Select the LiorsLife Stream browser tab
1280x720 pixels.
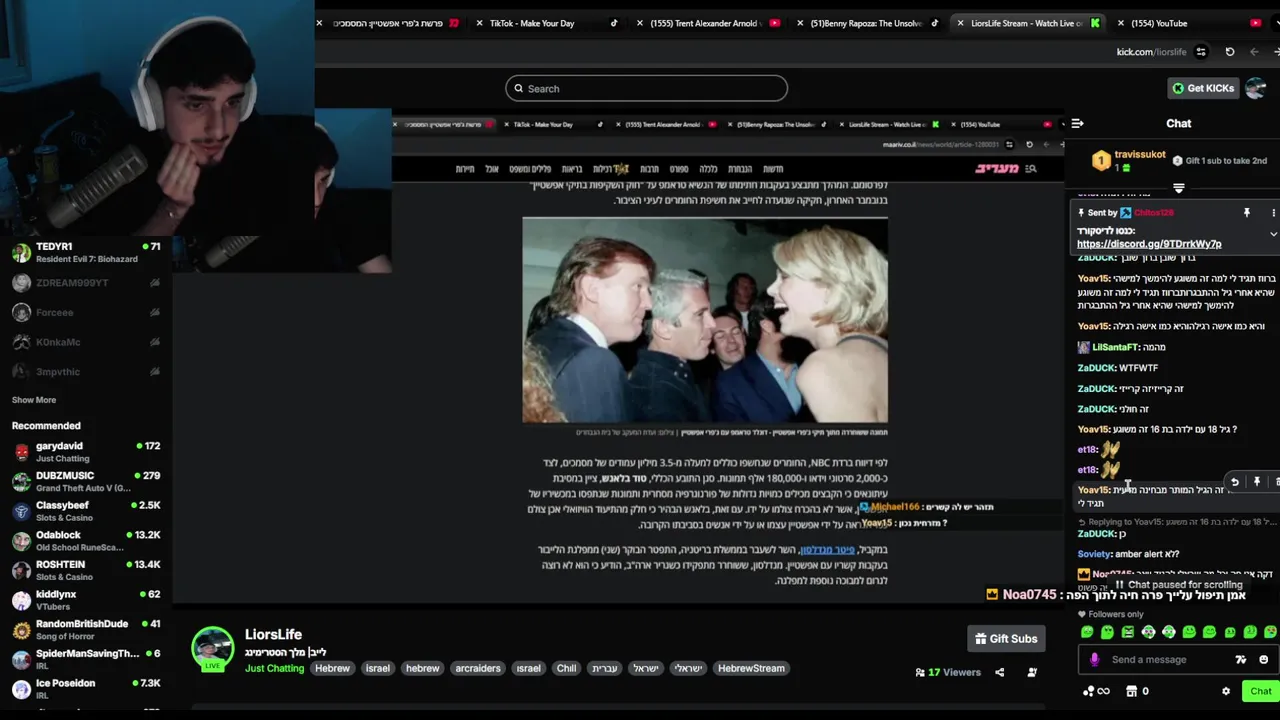pyautogui.click(x=1026, y=23)
